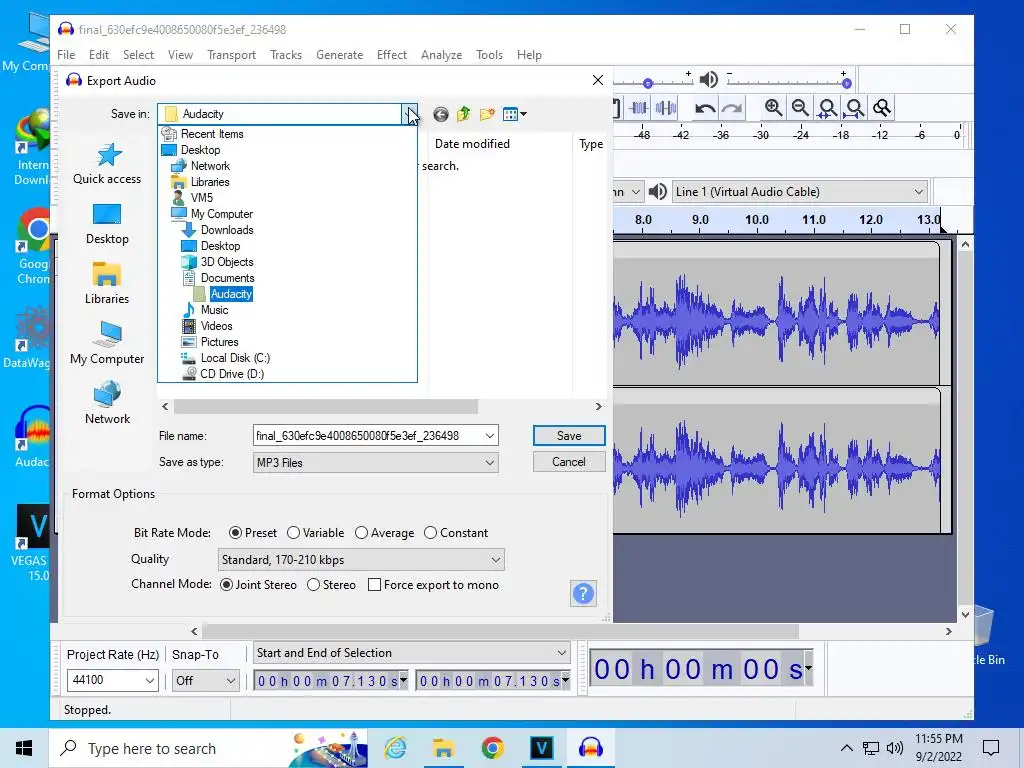Click 10.0 mark on timeline ruler
The height and width of the screenshot is (768, 1024).
click(756, 219)
